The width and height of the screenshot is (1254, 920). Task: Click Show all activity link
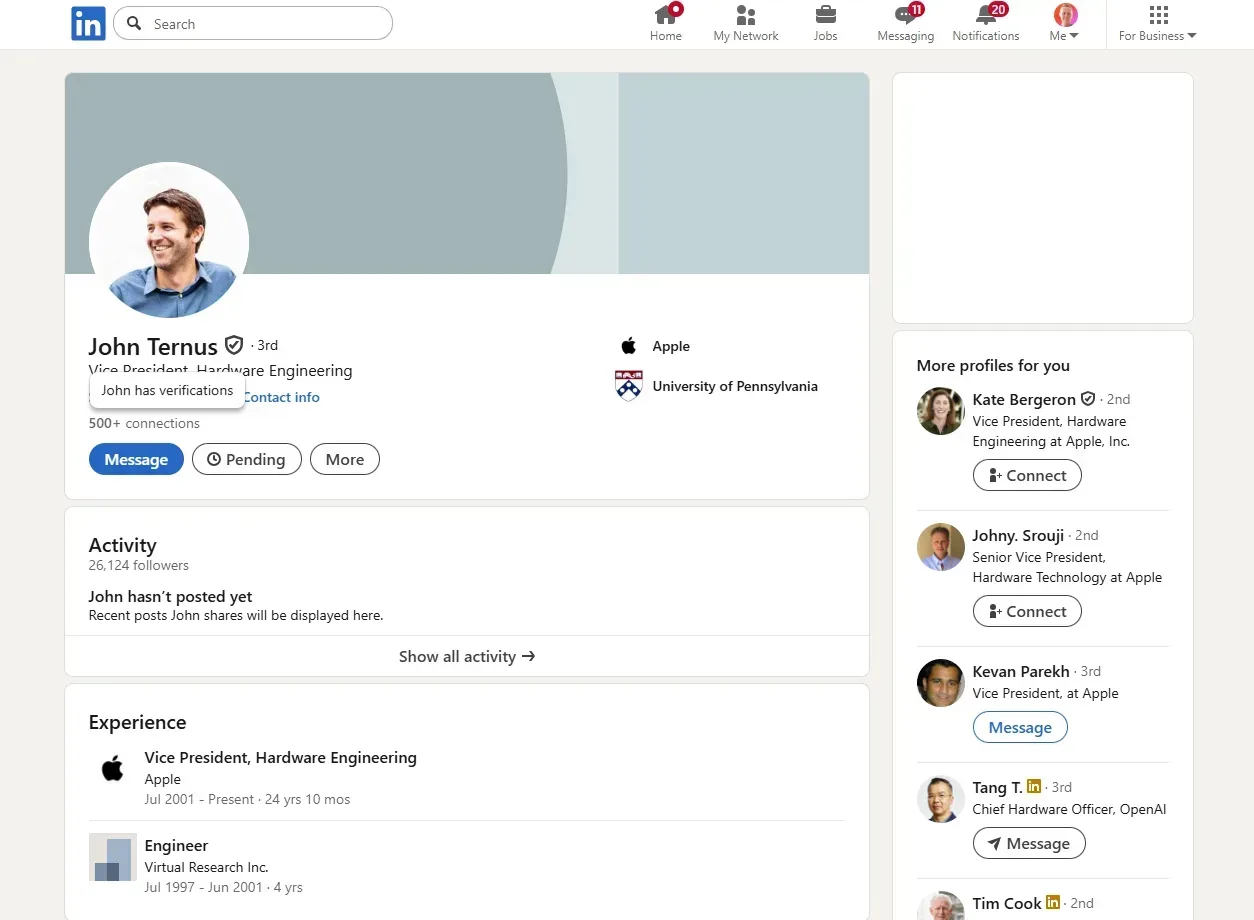pos(467,657)
